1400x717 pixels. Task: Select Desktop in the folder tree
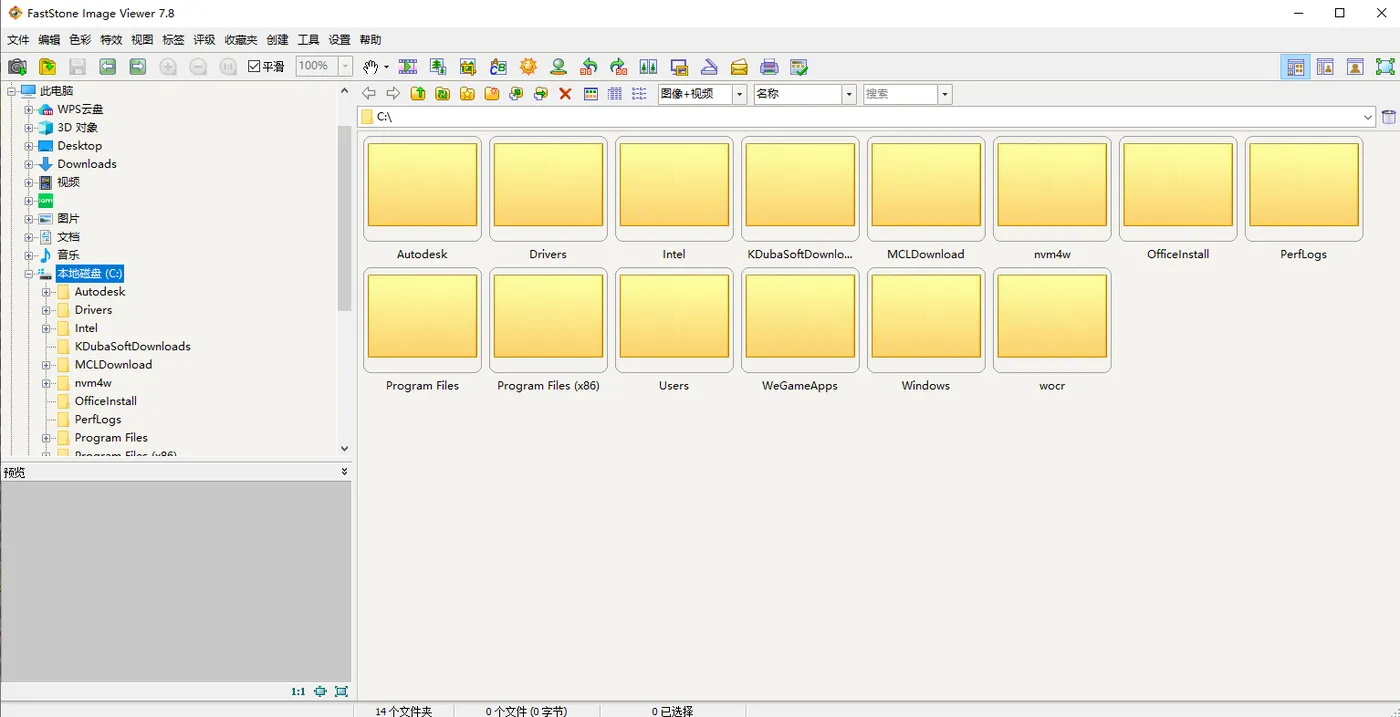tap(79, 146)
